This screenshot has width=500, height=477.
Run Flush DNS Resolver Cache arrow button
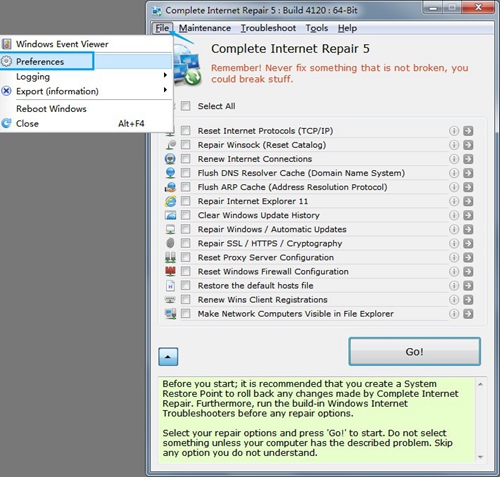[468, 173]
